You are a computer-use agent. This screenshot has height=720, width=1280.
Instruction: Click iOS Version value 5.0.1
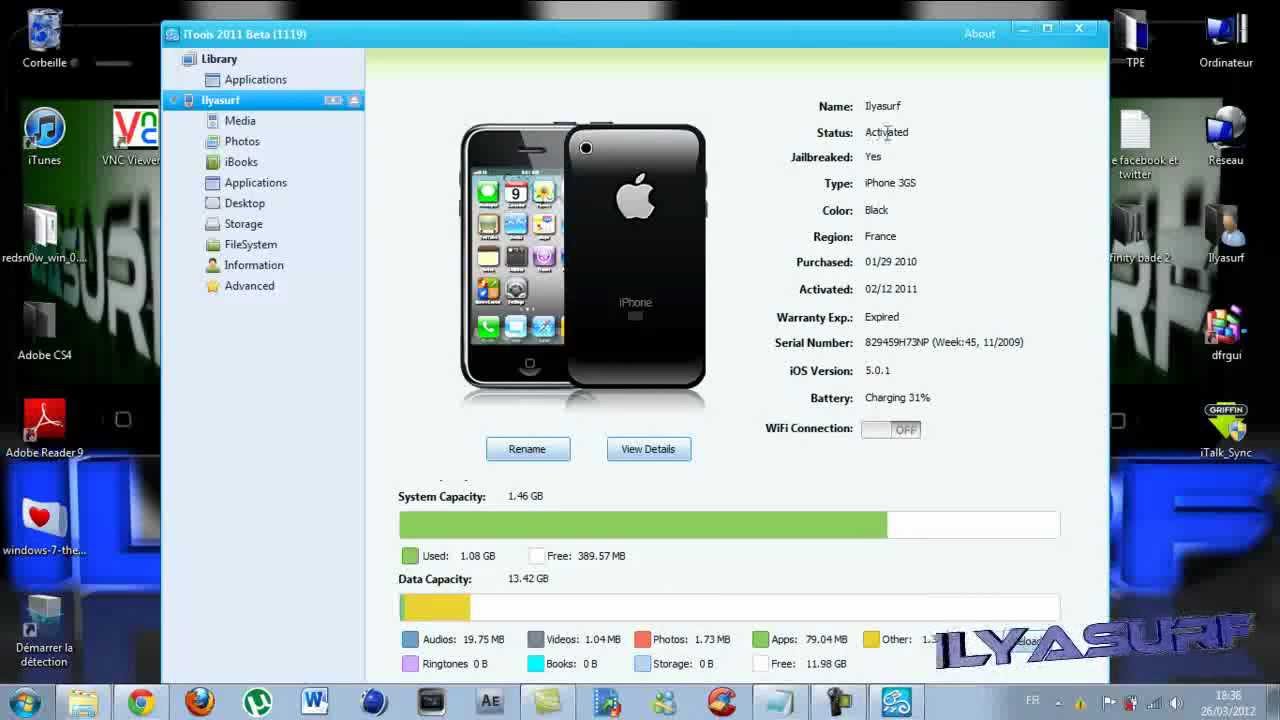[877, 371]
